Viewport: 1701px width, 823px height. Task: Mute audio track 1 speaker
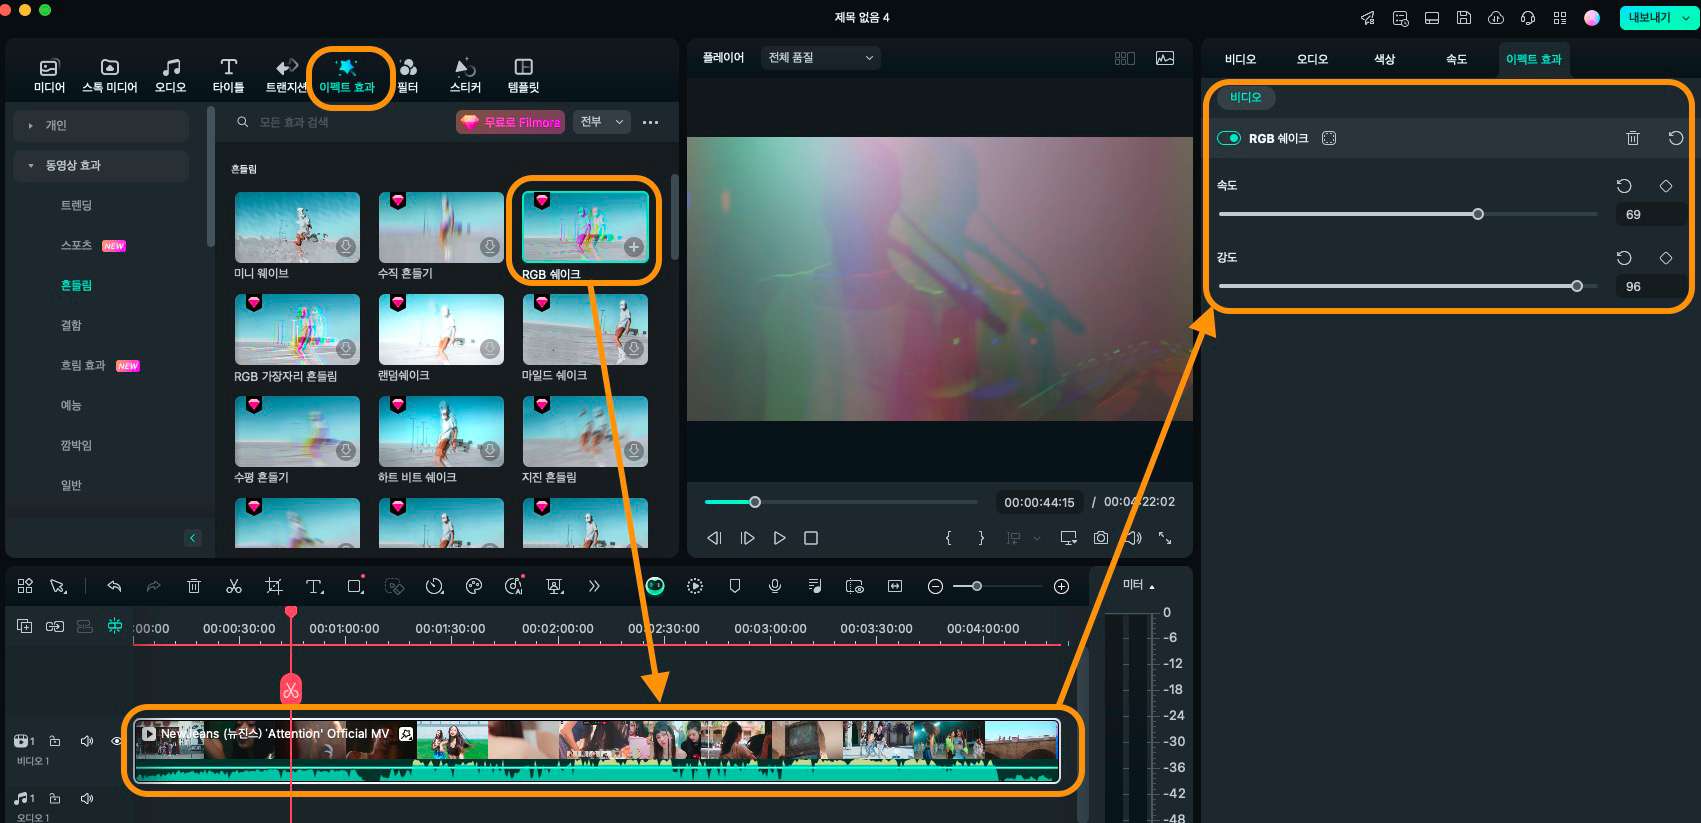click(x=87, y=799)
